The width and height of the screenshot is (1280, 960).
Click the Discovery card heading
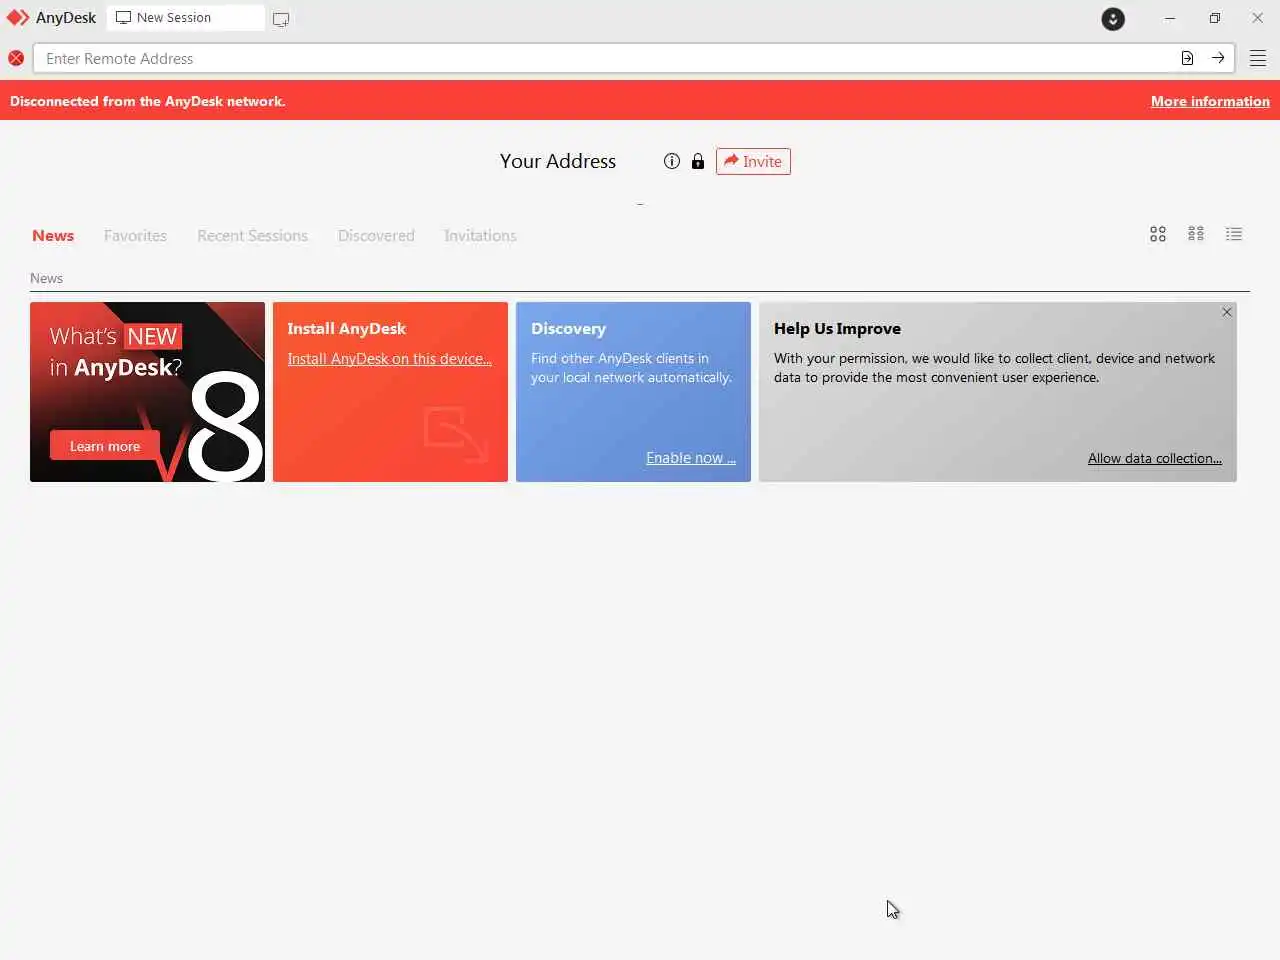(x=568, y=329)
